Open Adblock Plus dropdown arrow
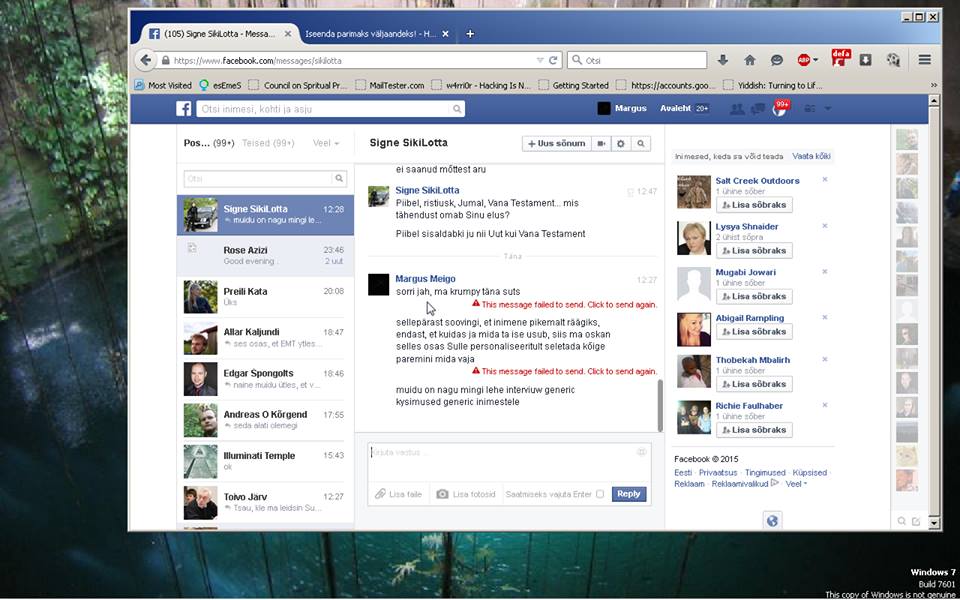The height and width of the screenshot is (600, 960). click(x=816, y=60)
